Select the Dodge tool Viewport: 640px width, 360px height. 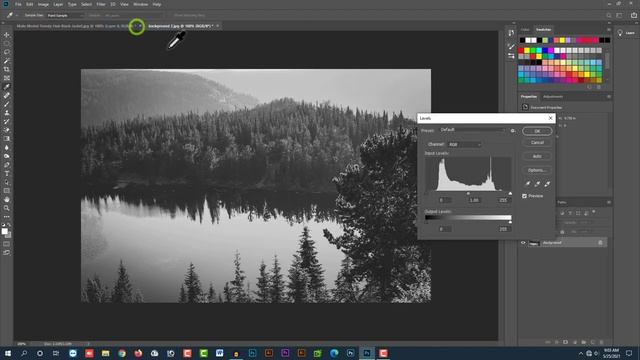pos(7,156)
